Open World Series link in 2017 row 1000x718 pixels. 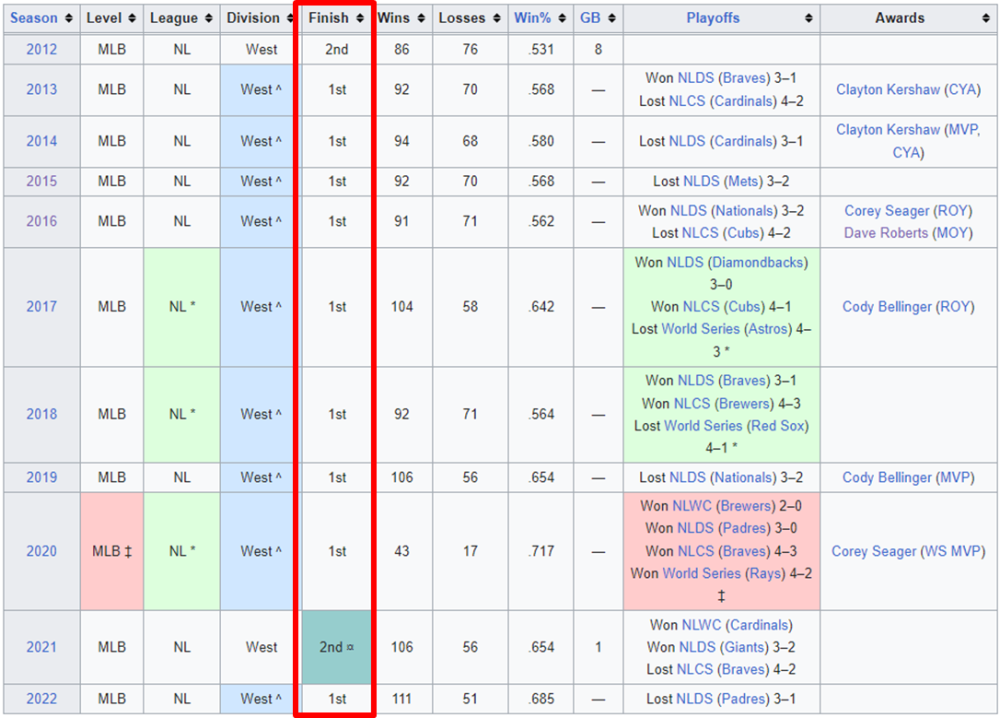701,330
